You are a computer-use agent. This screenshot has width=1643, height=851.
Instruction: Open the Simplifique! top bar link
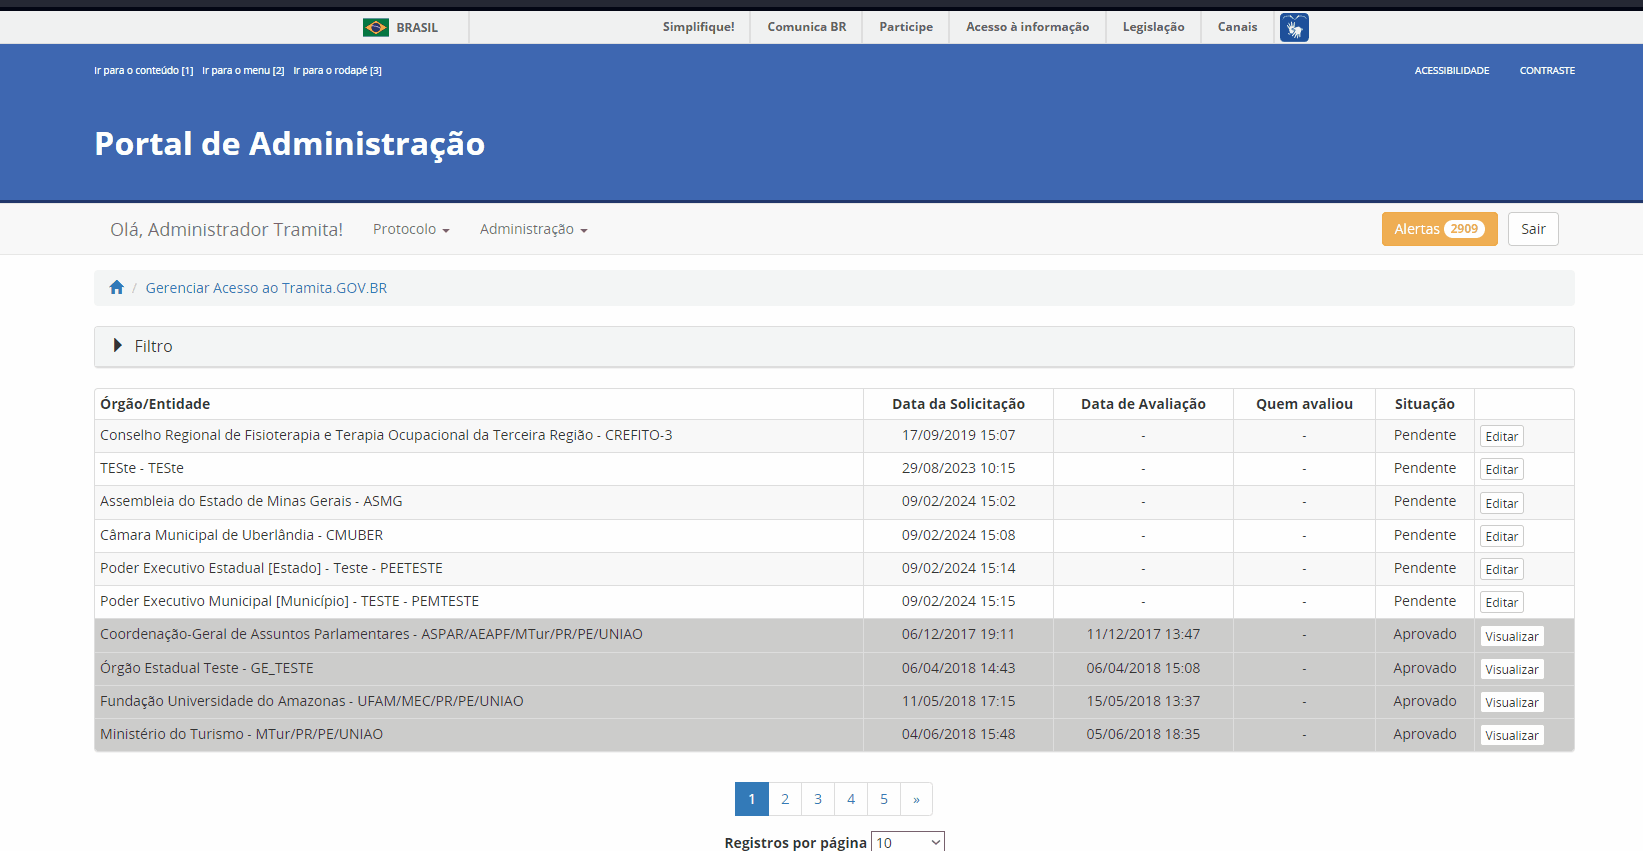[698, 27]
